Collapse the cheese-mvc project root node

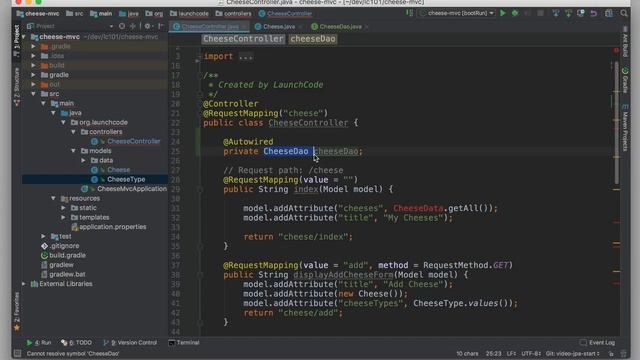24,37
